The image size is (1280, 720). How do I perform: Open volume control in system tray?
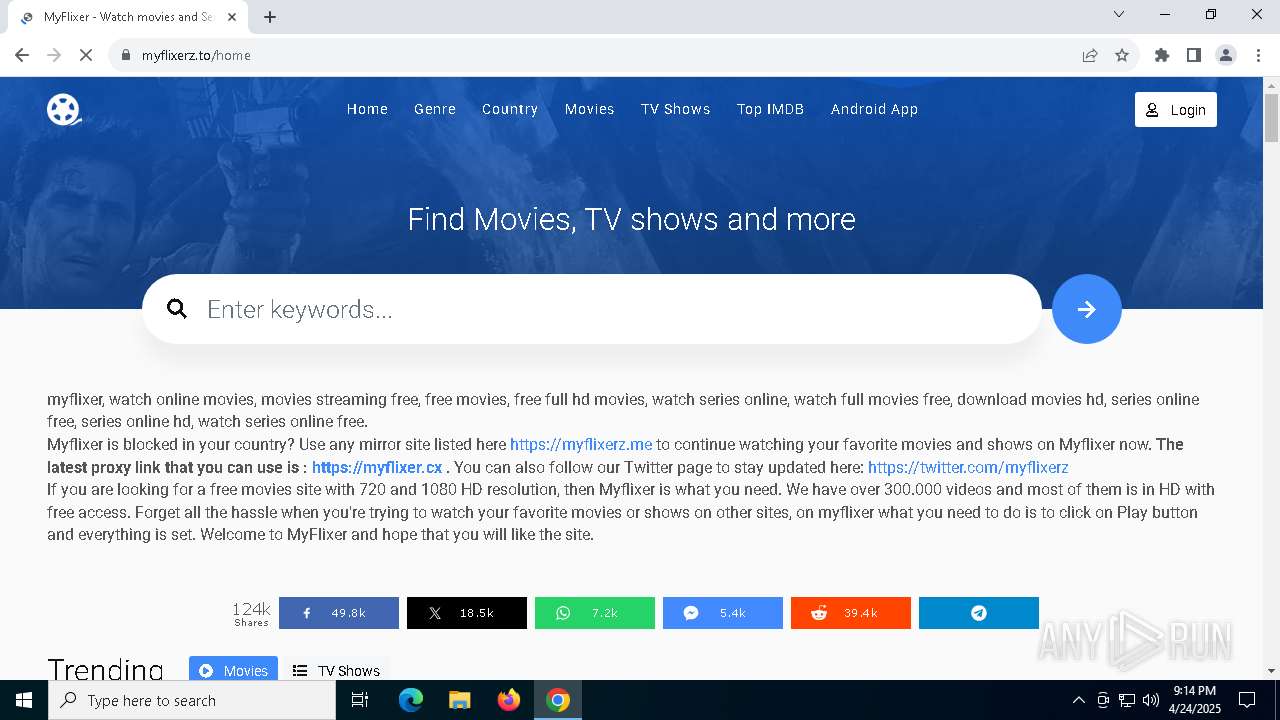(1151, 700)
